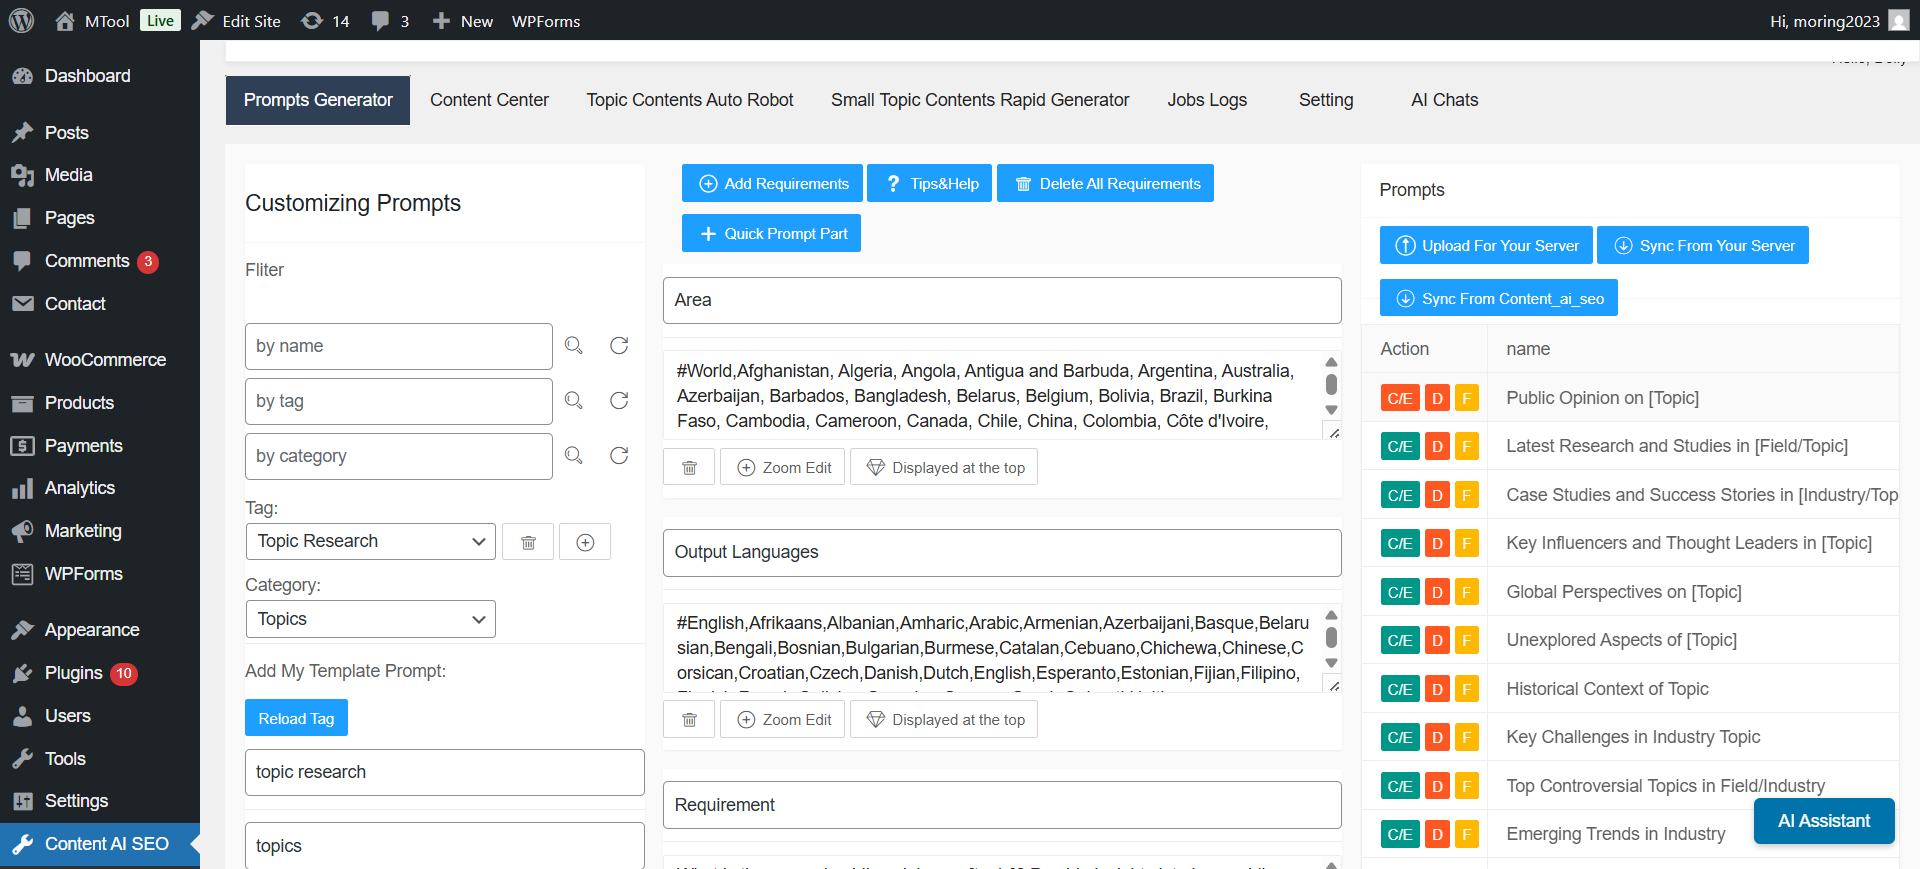Delete the selected Topic Research tag
Viewport: 1920px width, 869px height.
[528, 542]
